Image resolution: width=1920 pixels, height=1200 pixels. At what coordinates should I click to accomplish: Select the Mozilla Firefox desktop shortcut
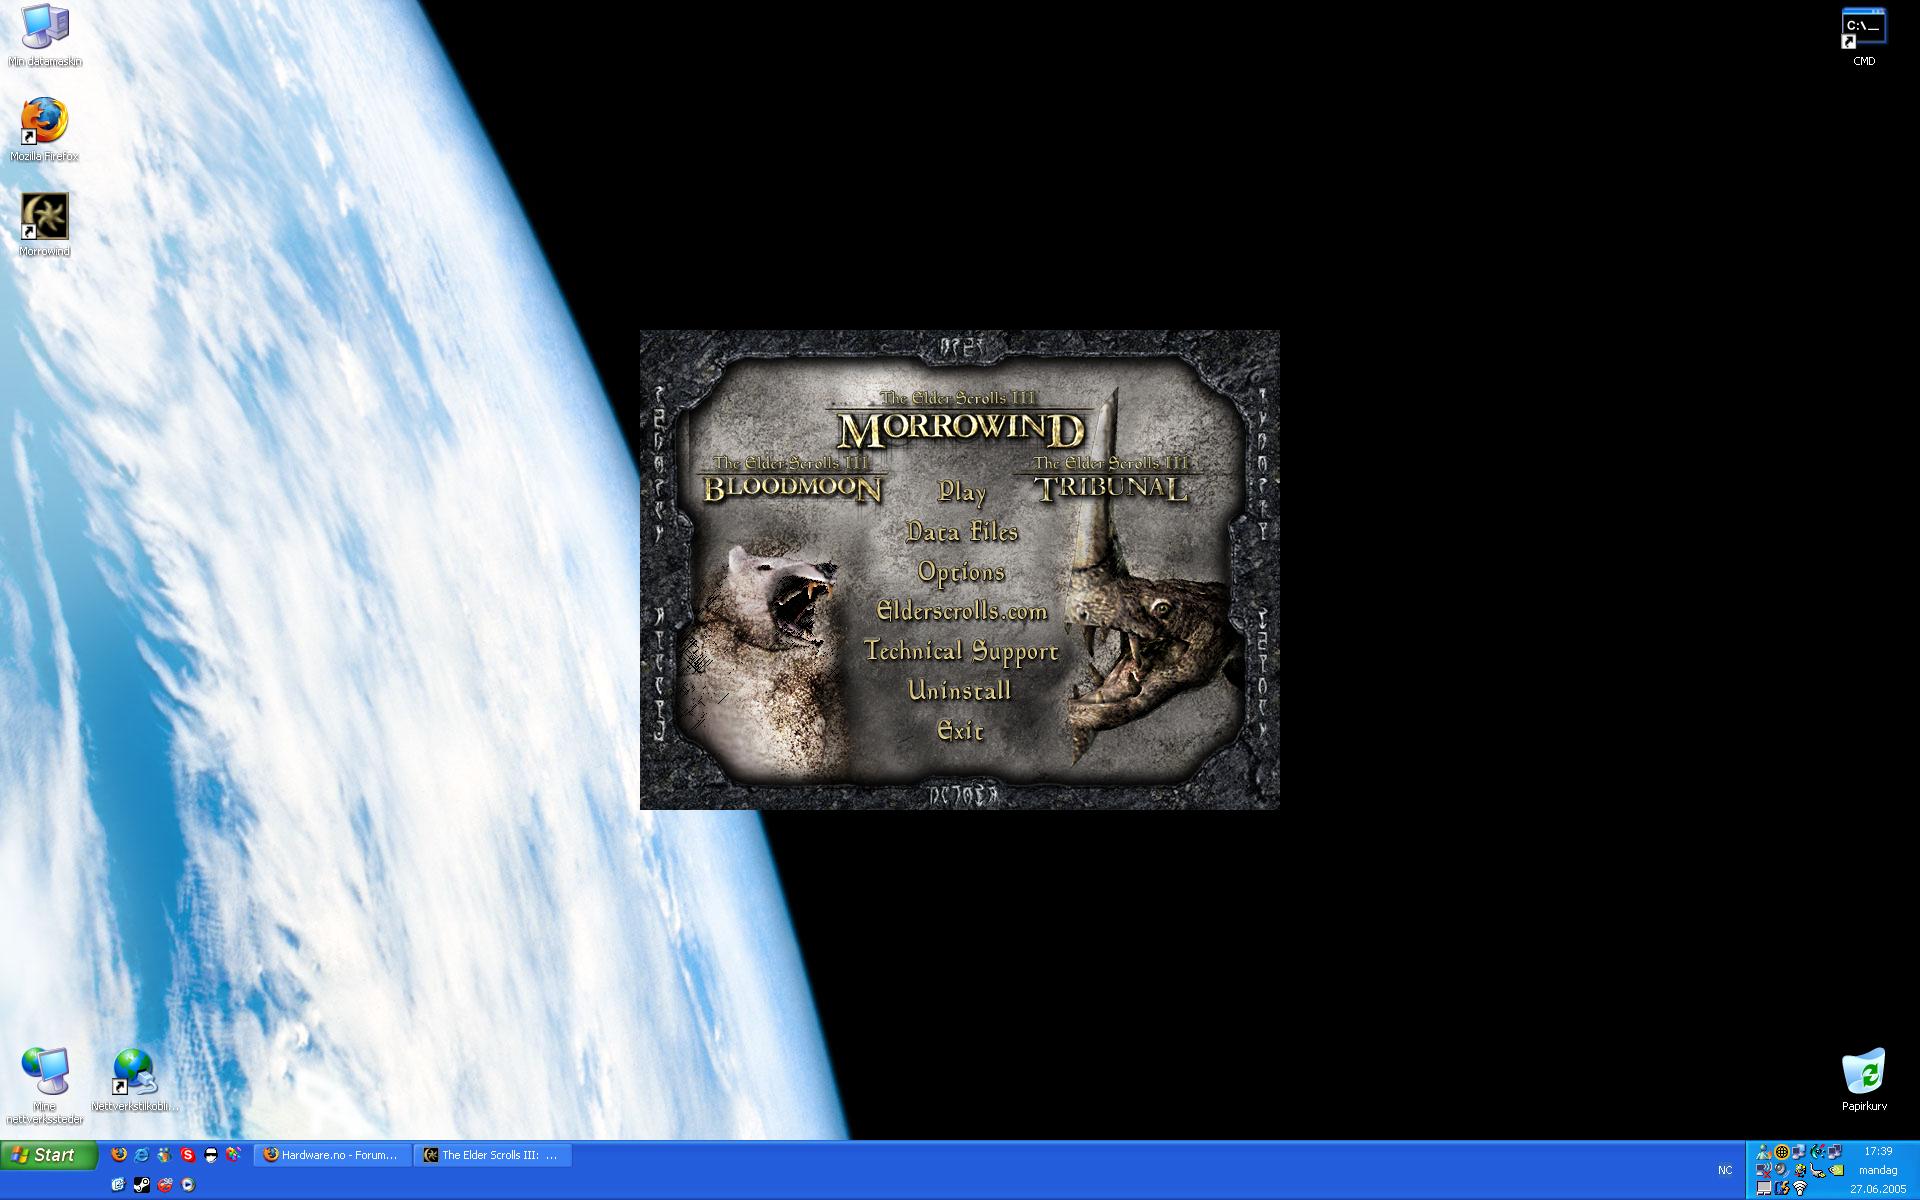tap(44, 130)
